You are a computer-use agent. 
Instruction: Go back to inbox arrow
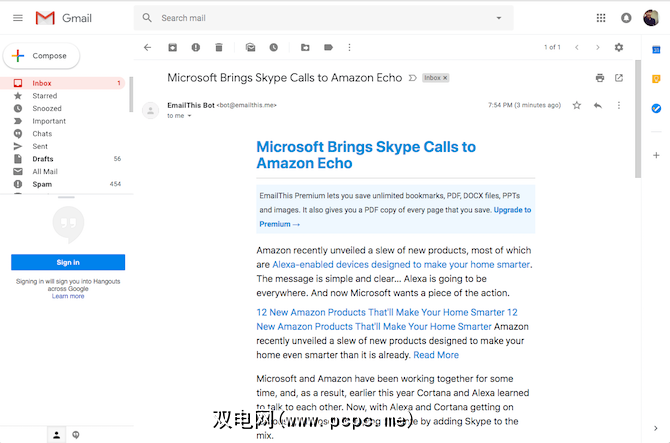(148, 47)
